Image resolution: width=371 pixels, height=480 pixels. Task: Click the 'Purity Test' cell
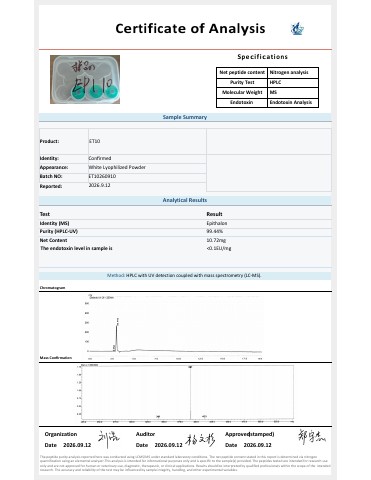[242, 82]
